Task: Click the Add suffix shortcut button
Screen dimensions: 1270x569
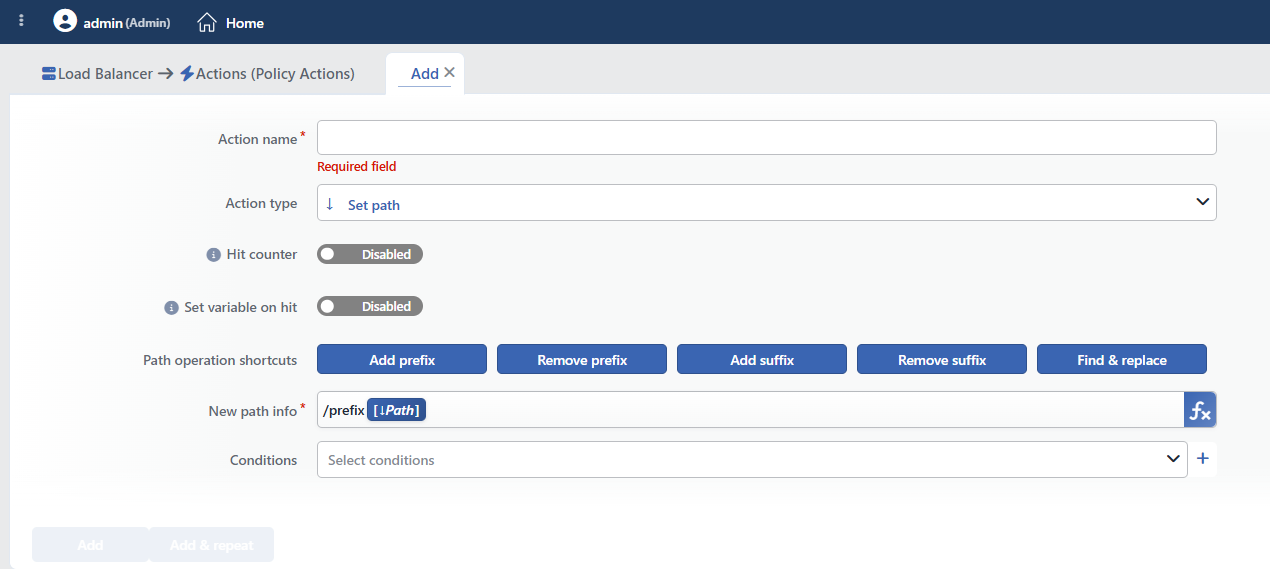Action: [x=762, y=359]
